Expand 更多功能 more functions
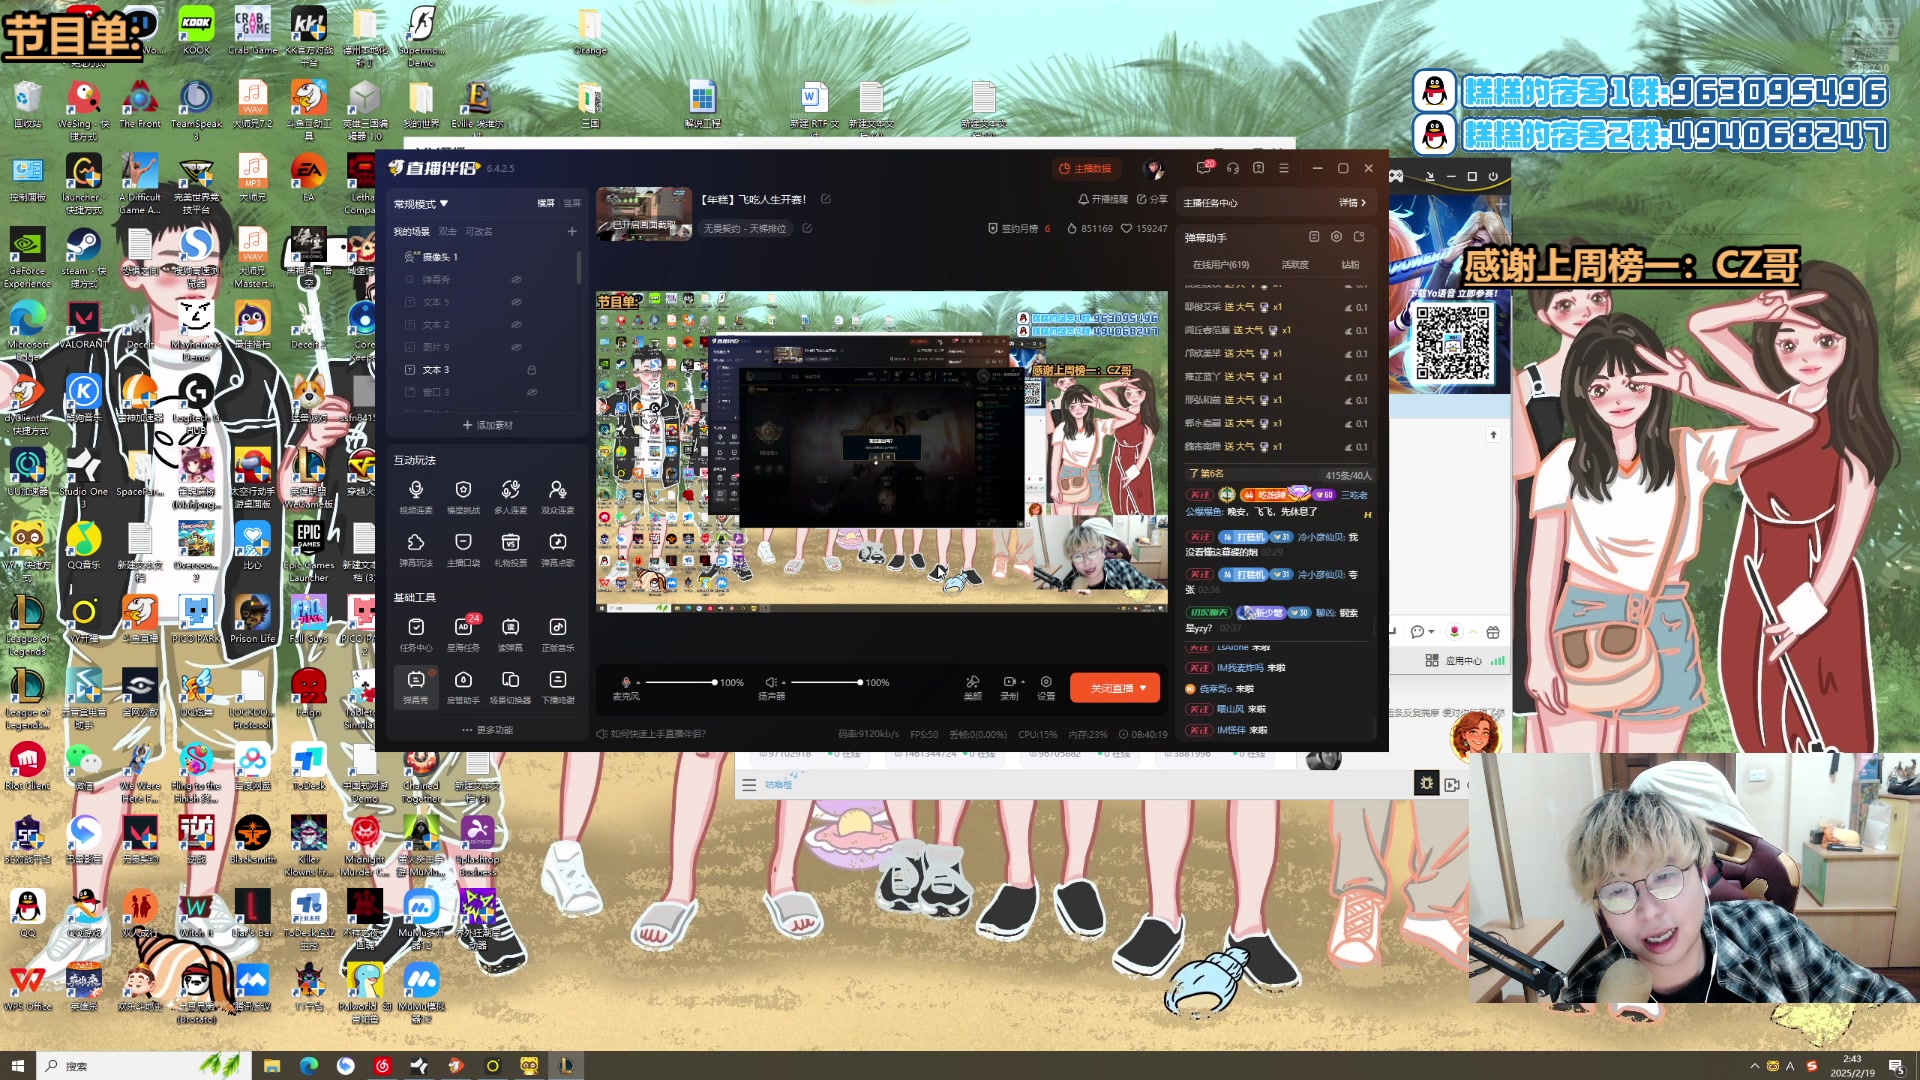Viewport: 1920px width, 1080px height. (x=487, y=730)
